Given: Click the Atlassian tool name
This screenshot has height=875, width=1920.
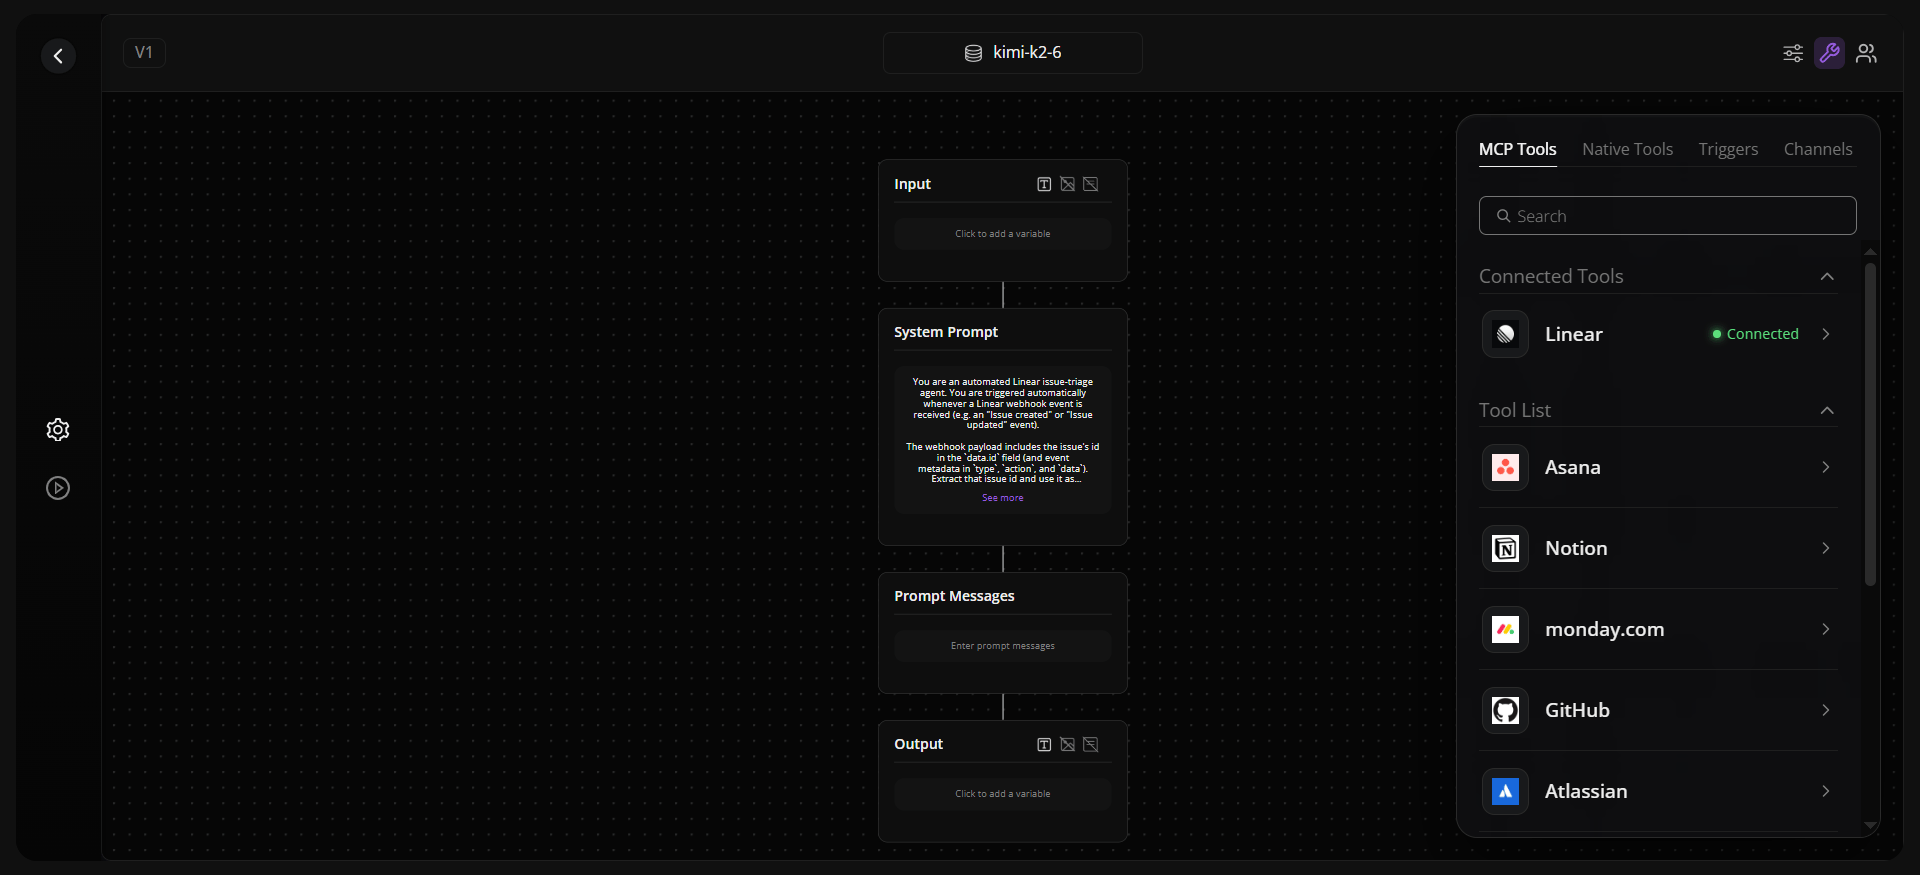Looking at the screenshot, I should [x=1586, y=791].
